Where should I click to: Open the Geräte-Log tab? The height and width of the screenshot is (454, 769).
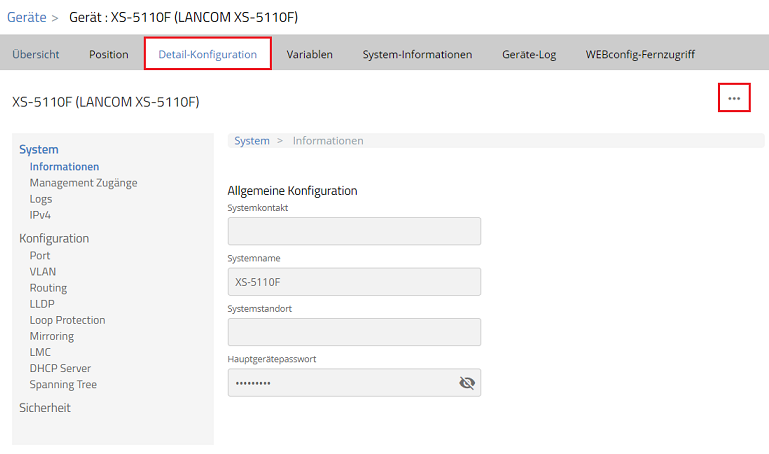click(x=529, y=54)
